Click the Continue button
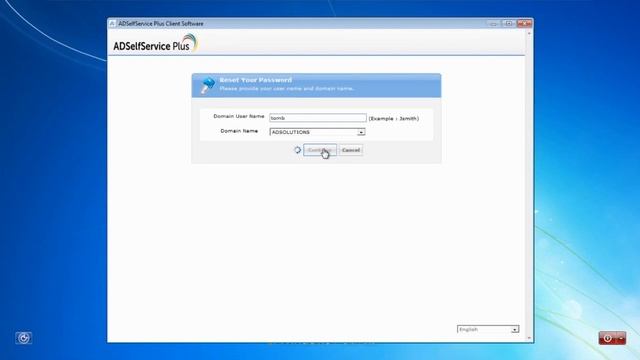This screenshot has height=360, width=640. [x=320, y=150]
